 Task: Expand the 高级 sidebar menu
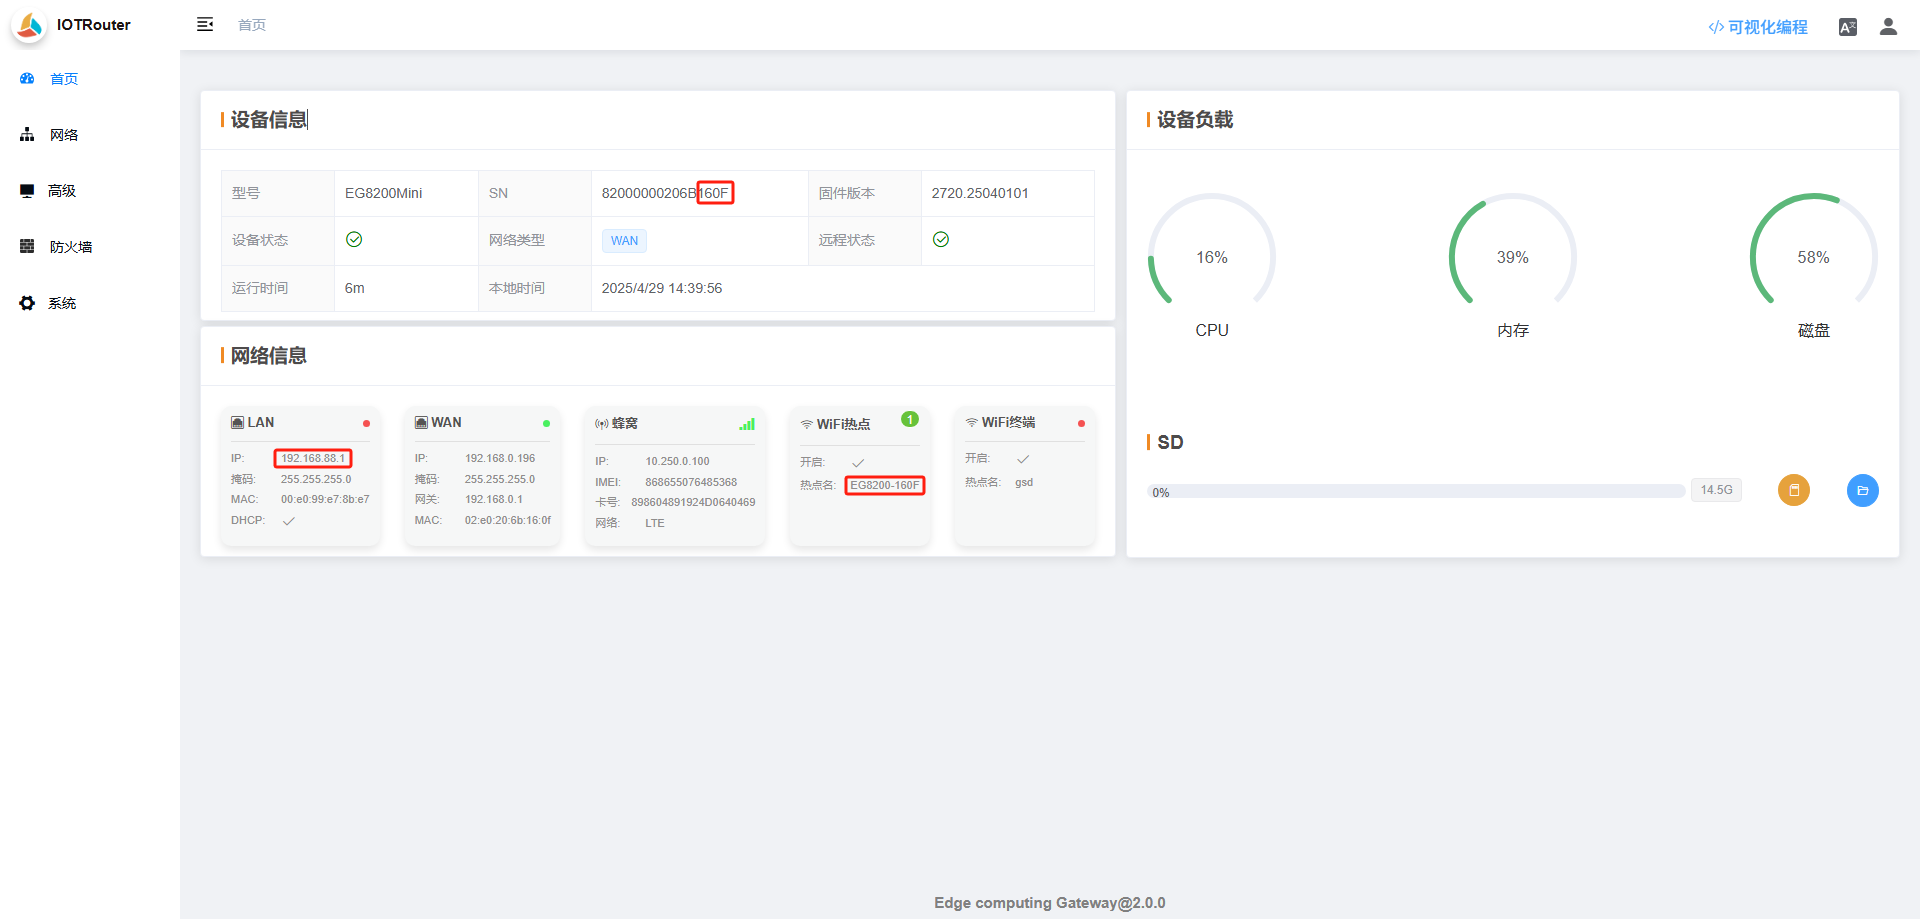[62, 191]
